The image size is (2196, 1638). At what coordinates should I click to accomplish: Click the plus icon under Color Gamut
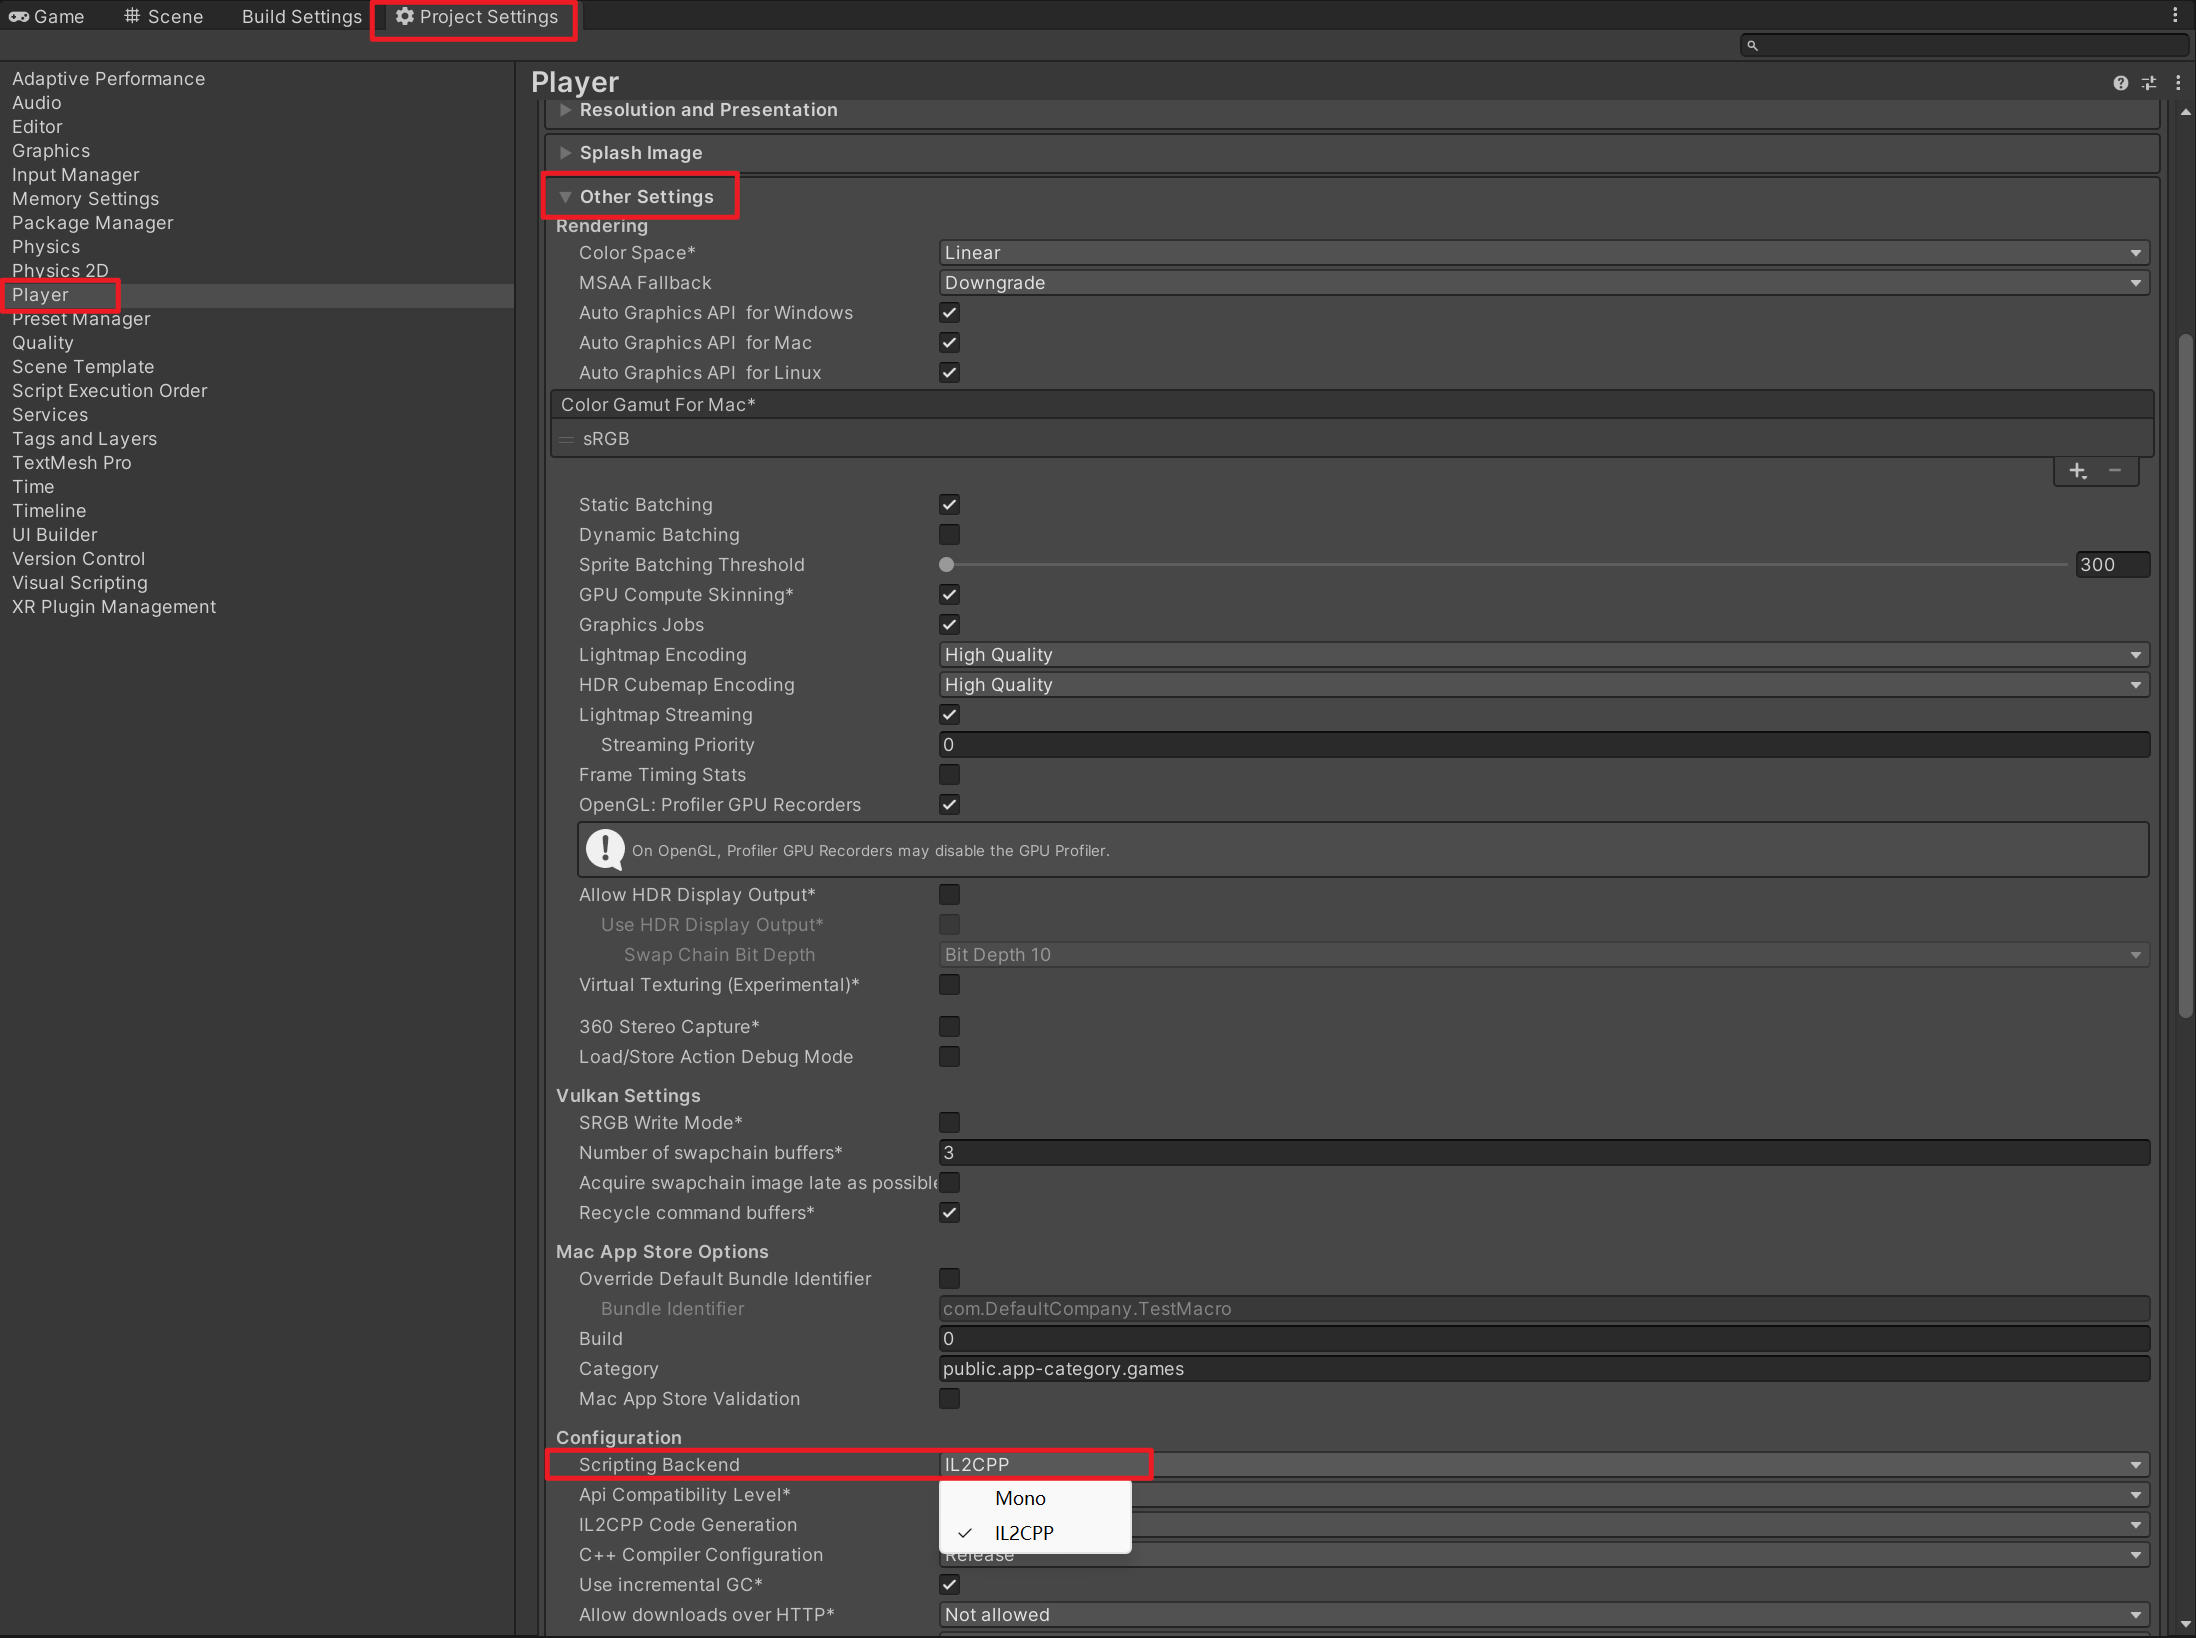[x=2077, y=471]
